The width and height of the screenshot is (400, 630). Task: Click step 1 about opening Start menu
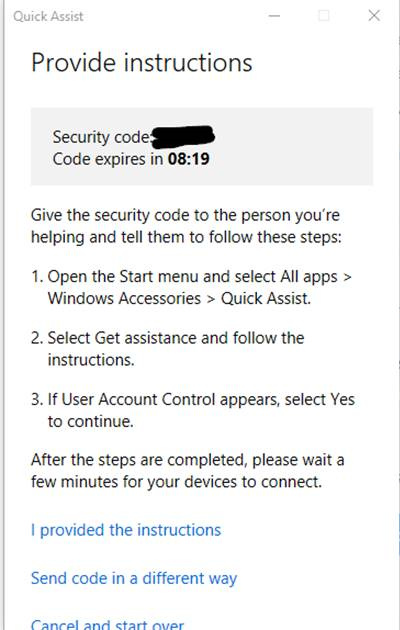point(192,287)
